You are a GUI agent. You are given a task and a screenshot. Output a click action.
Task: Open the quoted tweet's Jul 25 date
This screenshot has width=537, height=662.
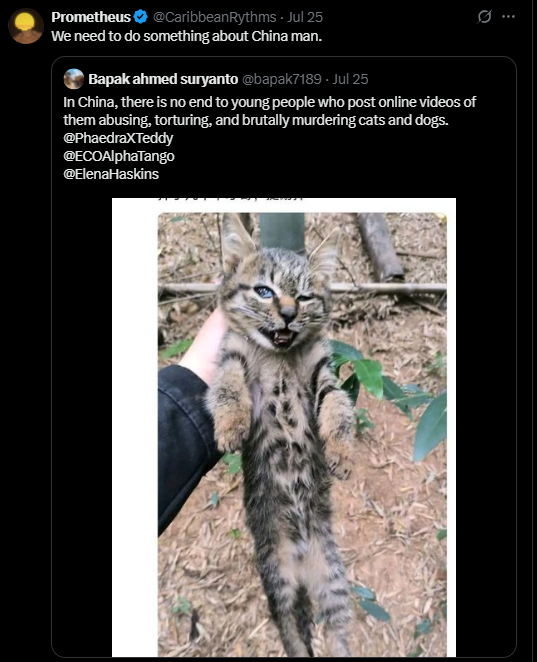point(350,79)
